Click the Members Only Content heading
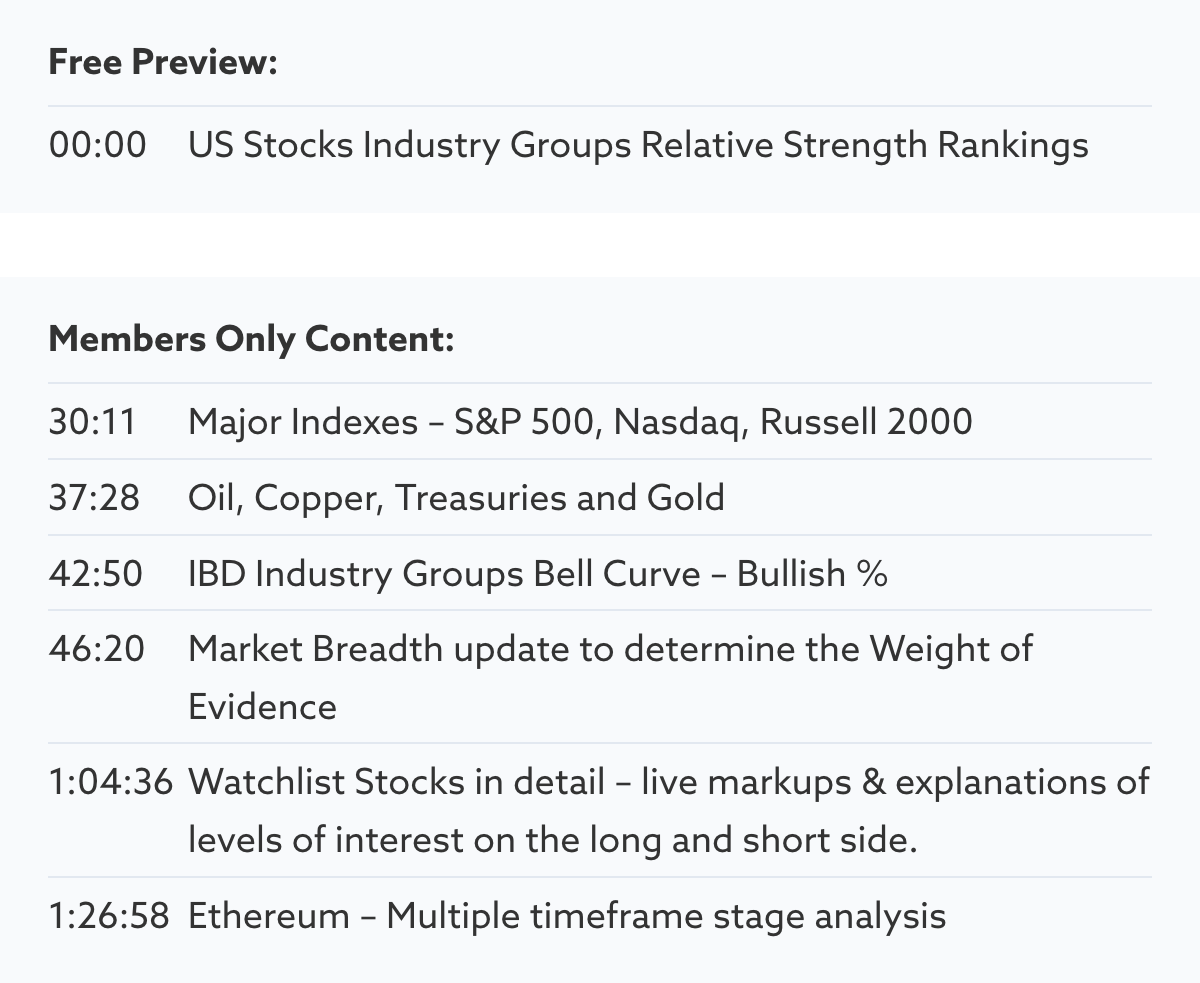 tap(251, 340)
